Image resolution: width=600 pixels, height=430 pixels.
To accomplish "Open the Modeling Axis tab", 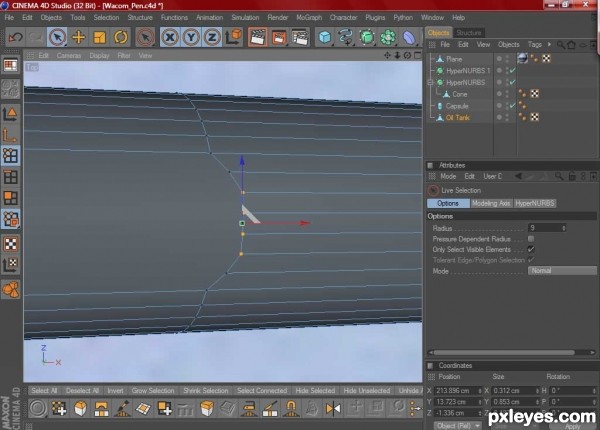I will point(491,203).
